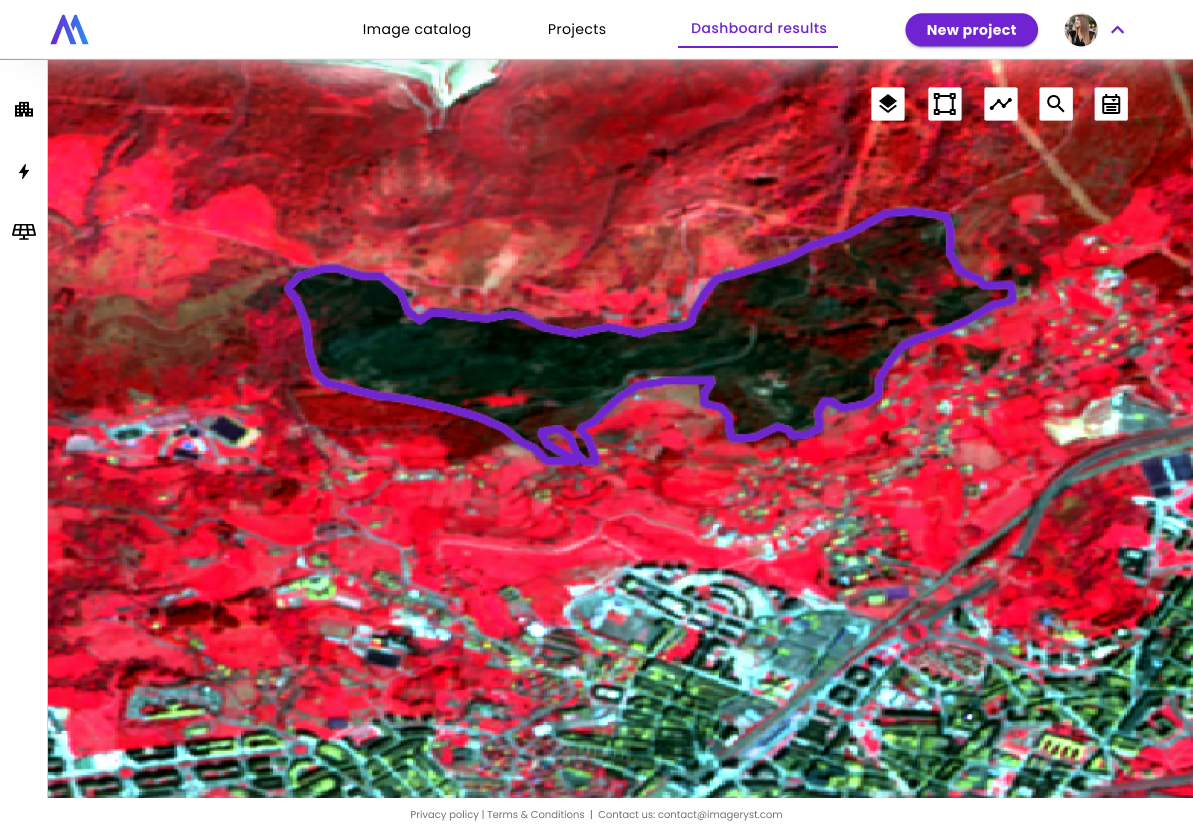This screenshot has height=830, width=1193.
Task: Open the solar panel sidebar icon
Action: (x=24, y=232)
